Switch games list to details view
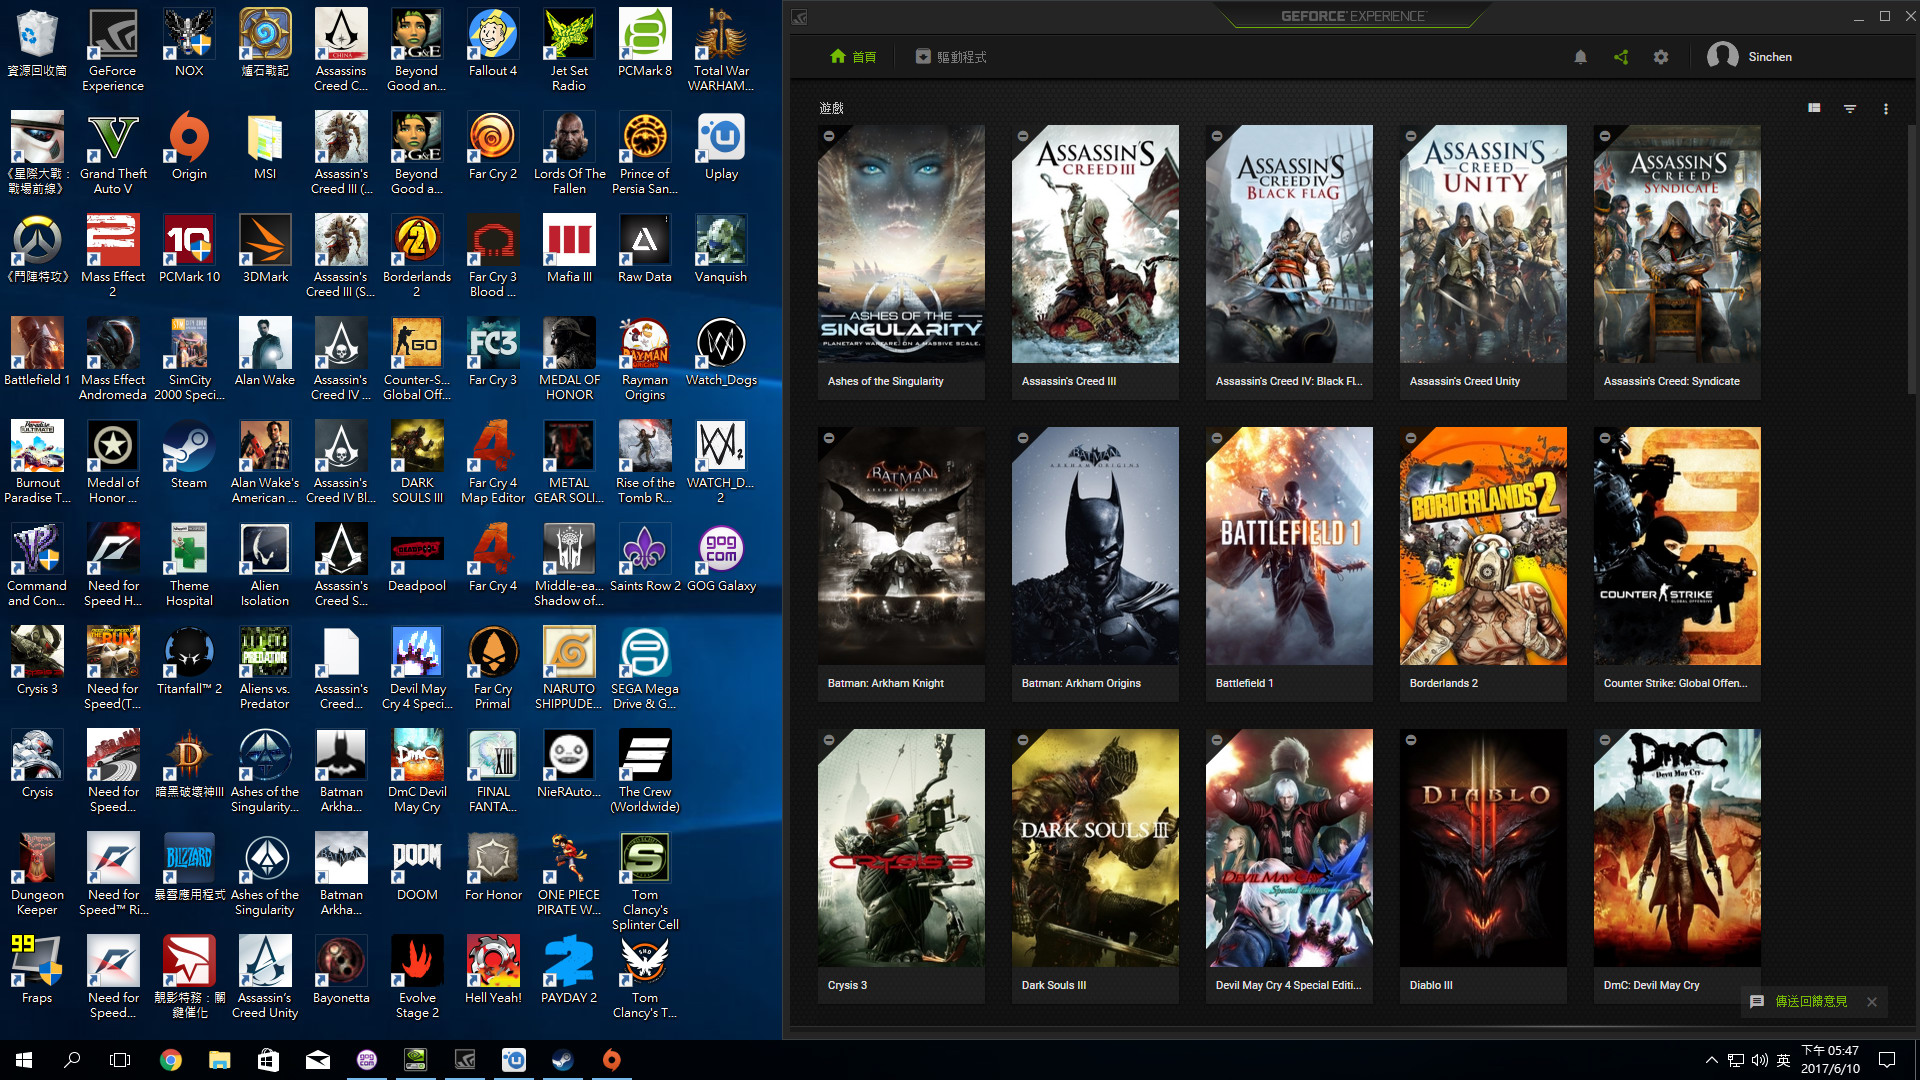This screenshot has height=1080, width=1920. click(1814, 108)
